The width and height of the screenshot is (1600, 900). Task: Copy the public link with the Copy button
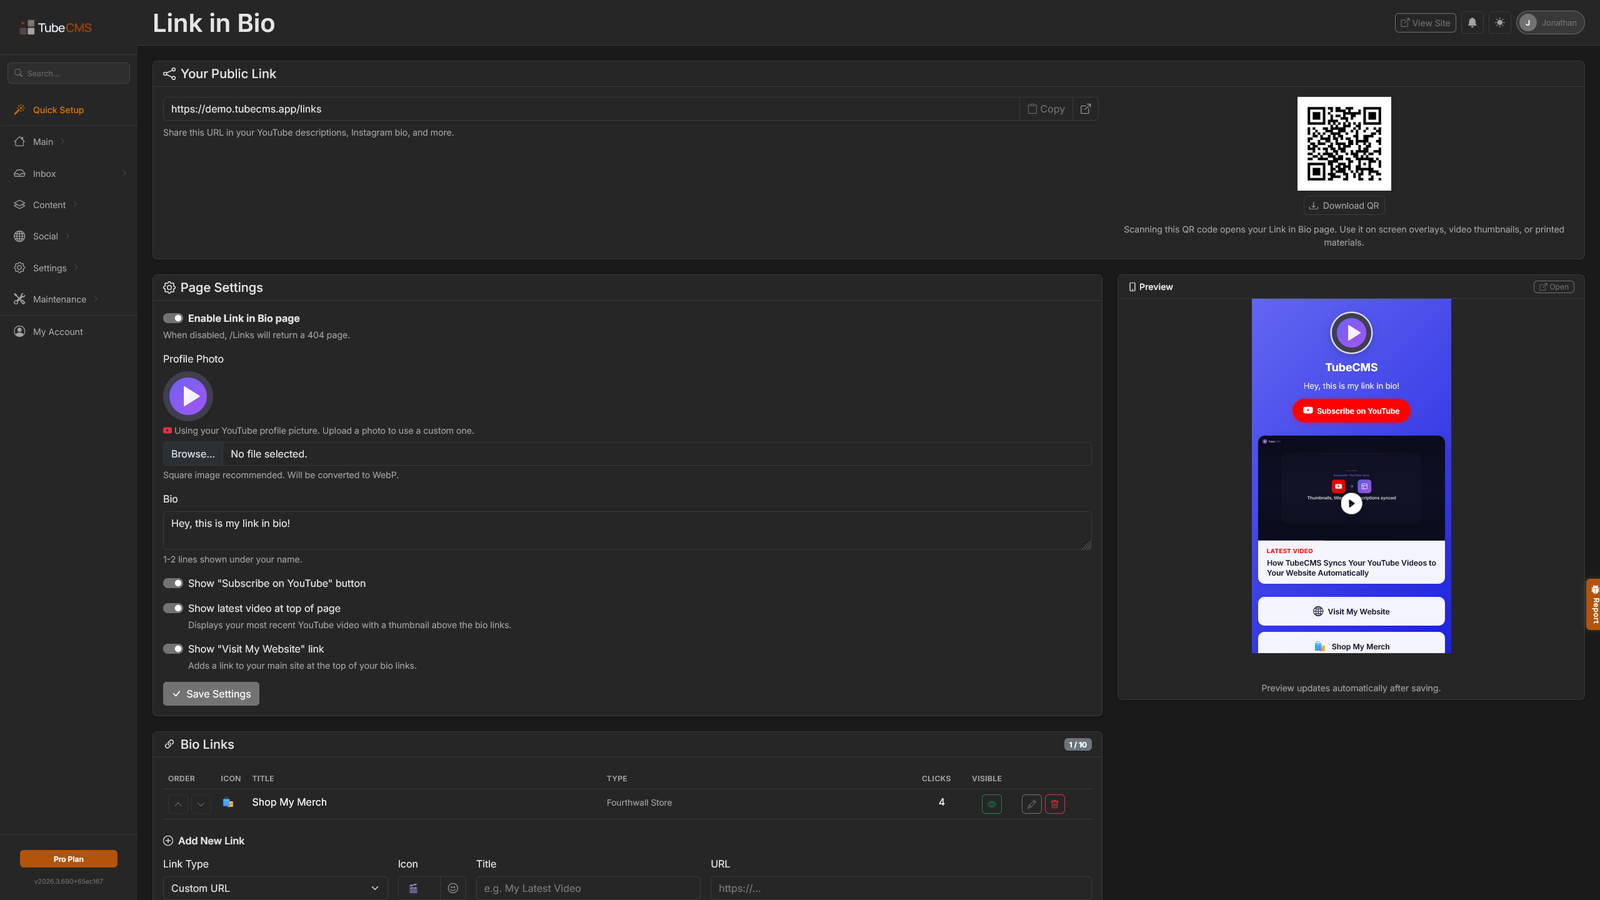pyautogui.click(x=1045, y=108)
